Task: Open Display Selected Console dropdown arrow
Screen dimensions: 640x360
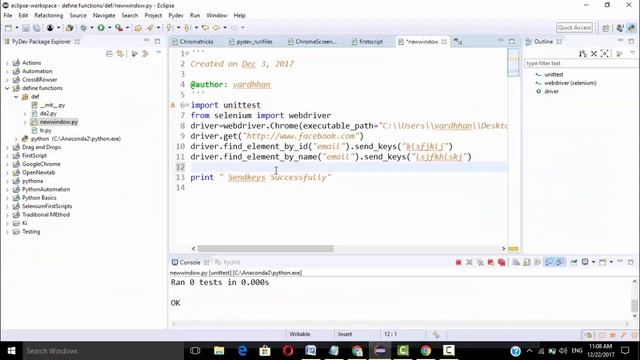Action: tap(593, 262)
